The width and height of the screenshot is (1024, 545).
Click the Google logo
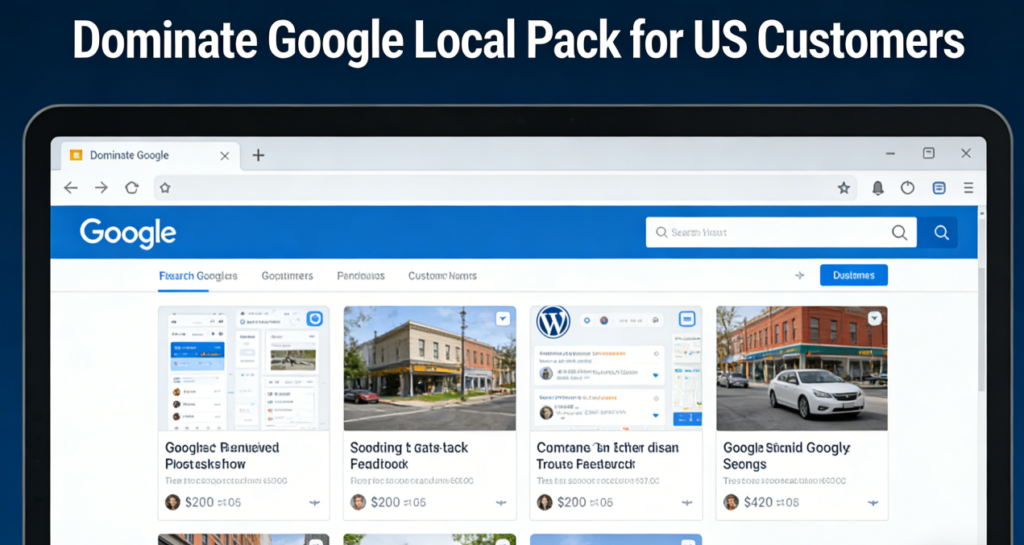pos(128,233)
